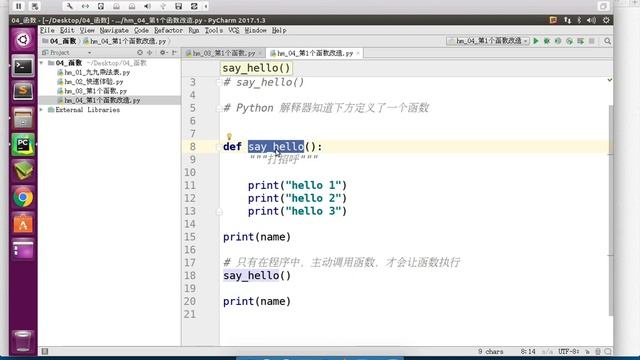This screenshot has height=360, width=640.
Task: Toggle file read-only lock in status bar
Action: (587, 351)
